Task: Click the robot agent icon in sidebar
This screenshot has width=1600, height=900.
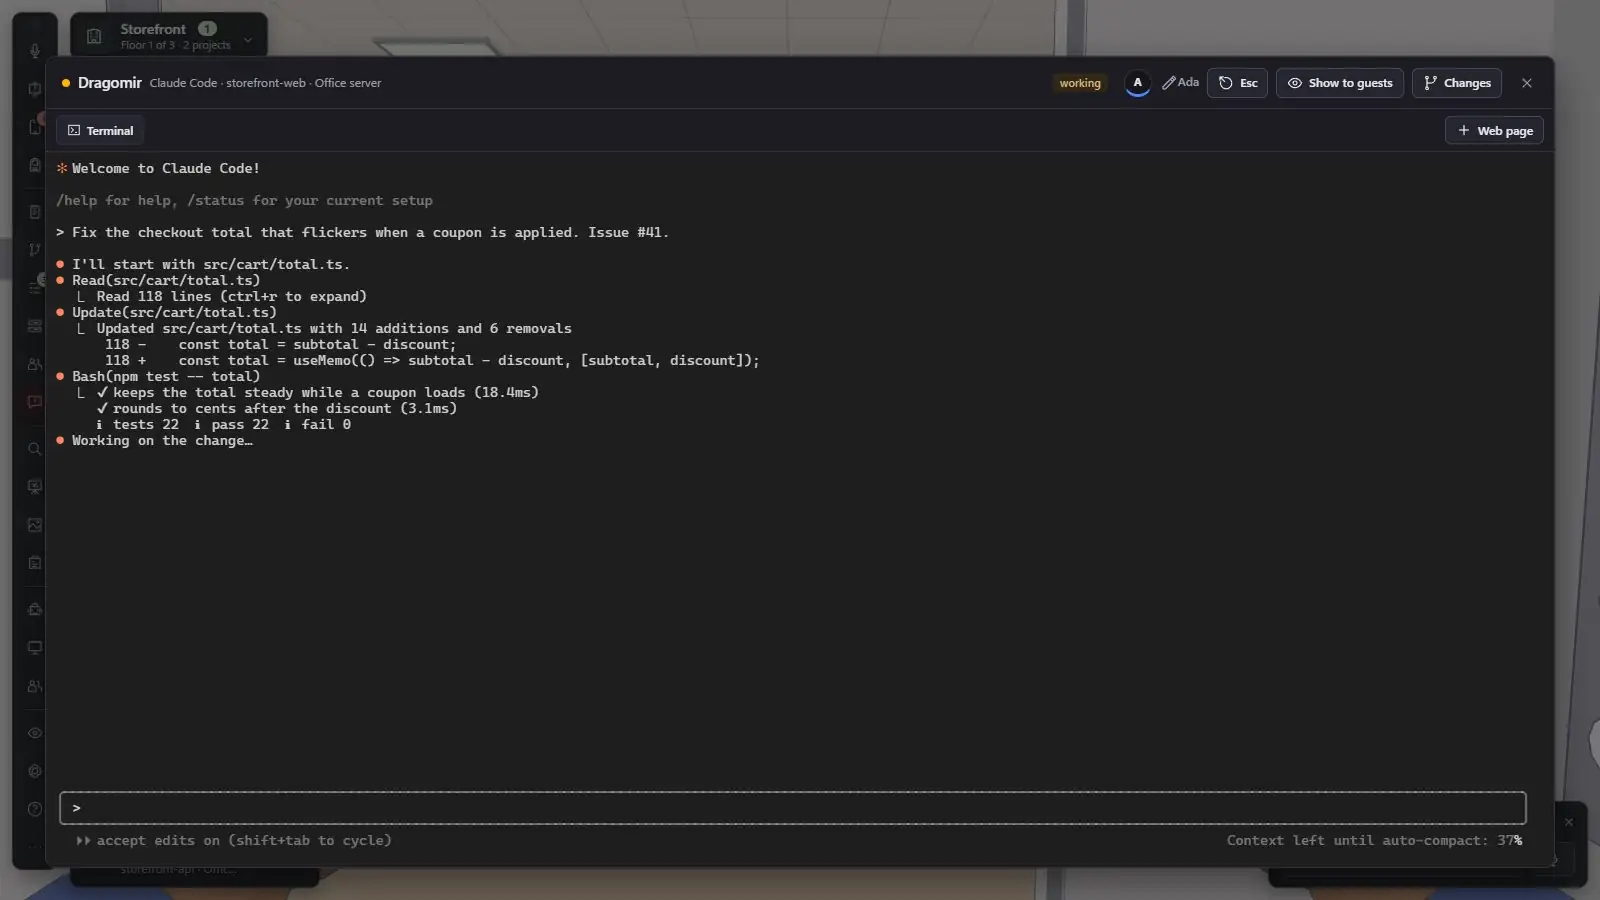Action: [x=35, y=610]
